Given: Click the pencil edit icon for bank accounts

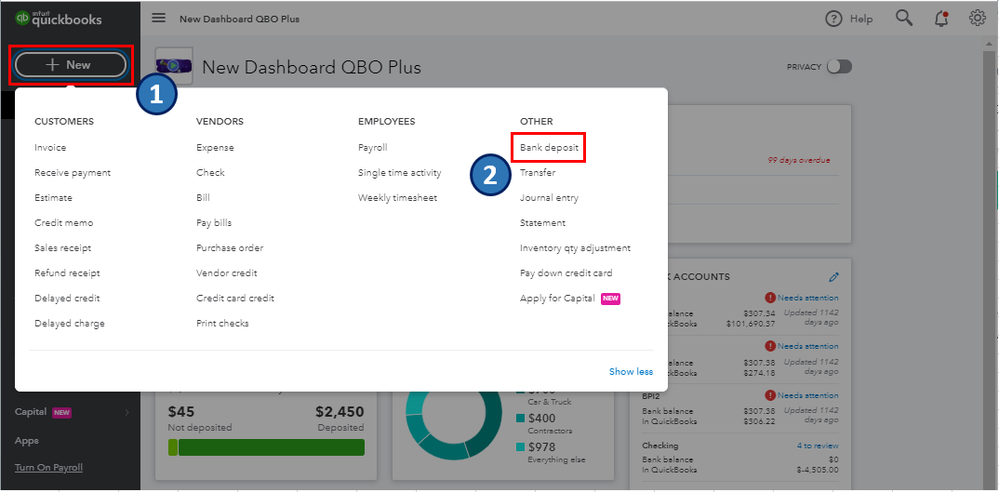Looking at the screenshot, I should 834,277.
